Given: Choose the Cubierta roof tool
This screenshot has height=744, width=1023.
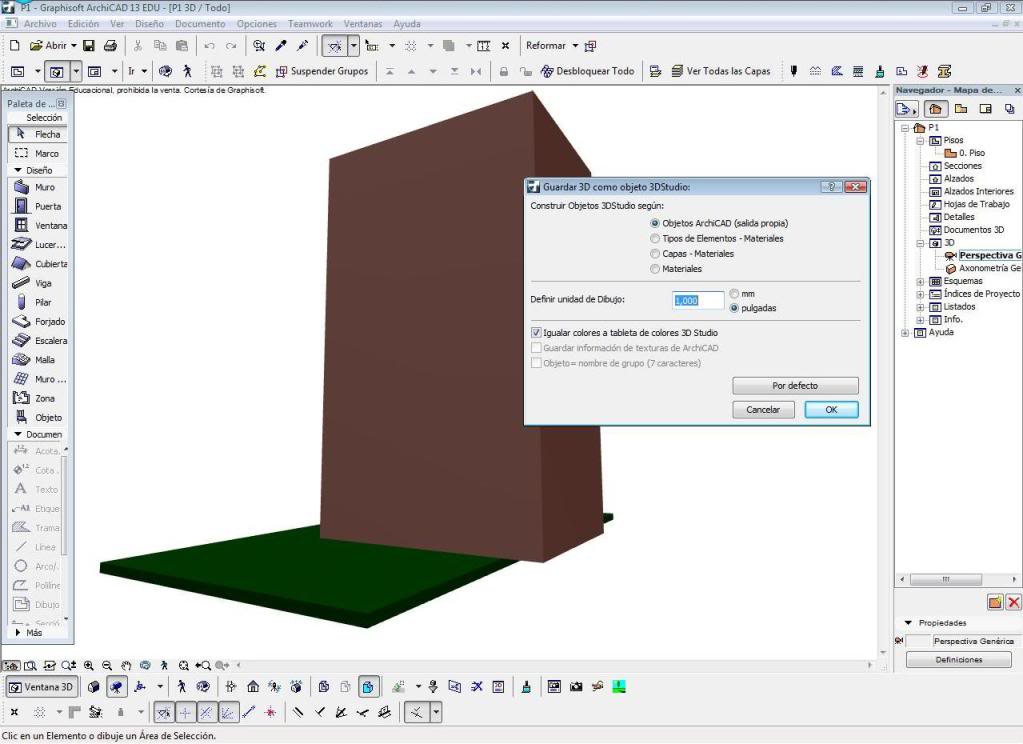Looking at the screenshot, I should (38, 264).
